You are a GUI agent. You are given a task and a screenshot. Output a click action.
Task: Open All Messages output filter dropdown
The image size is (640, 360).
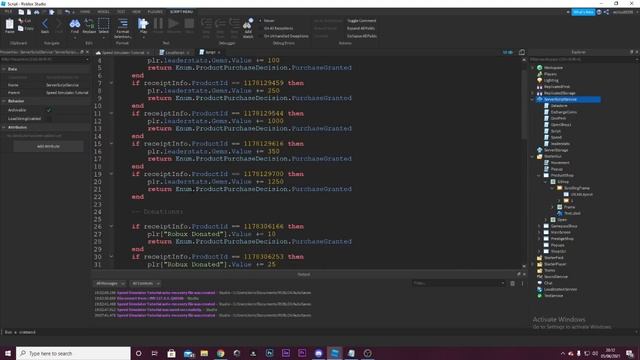[x=110, y=283]
